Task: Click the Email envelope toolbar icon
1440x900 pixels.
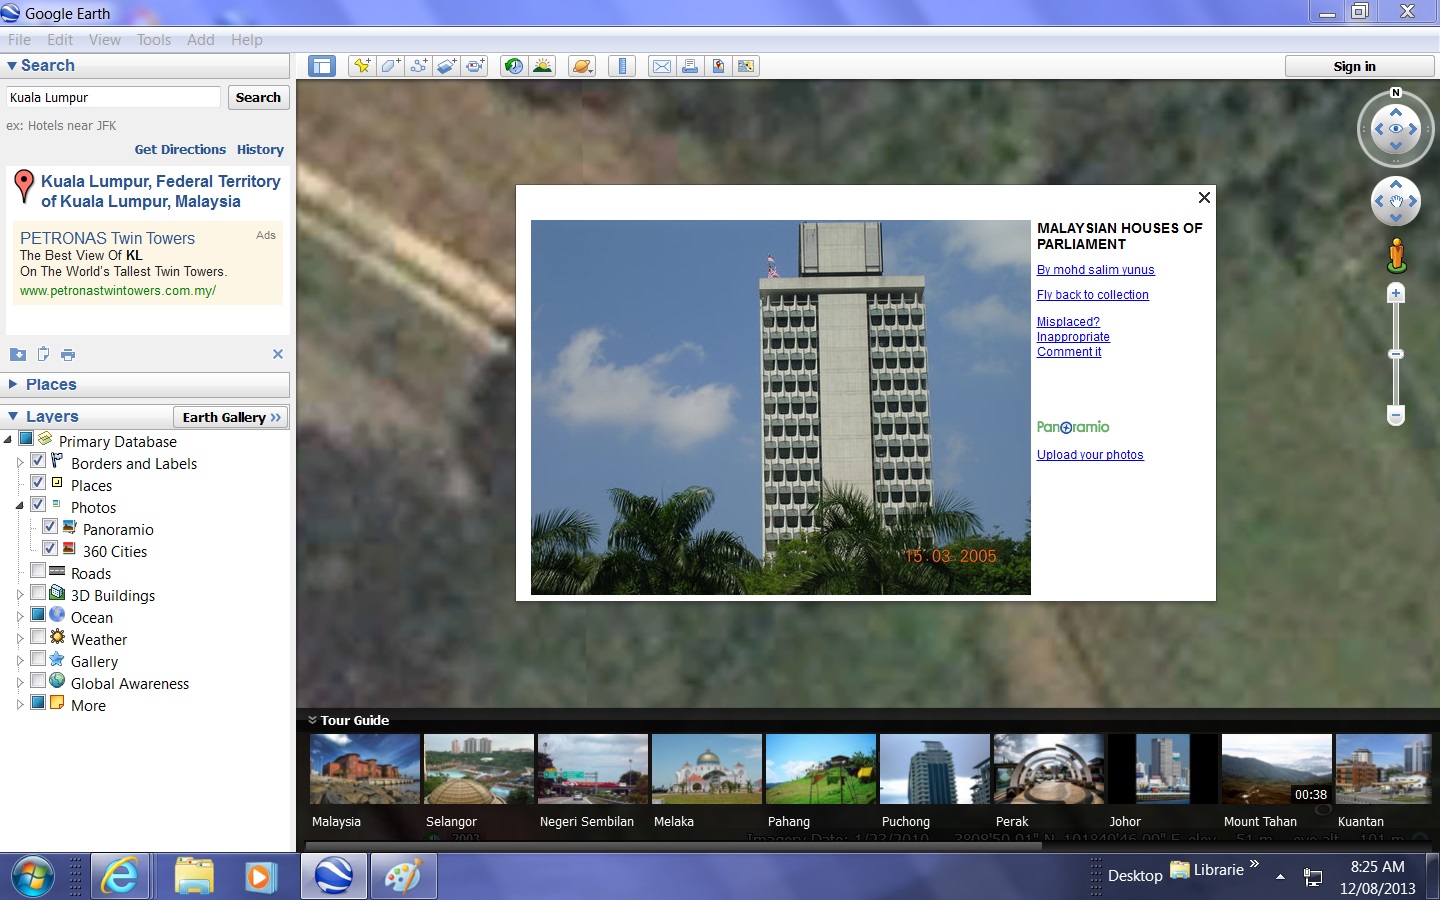Action: 662,66
